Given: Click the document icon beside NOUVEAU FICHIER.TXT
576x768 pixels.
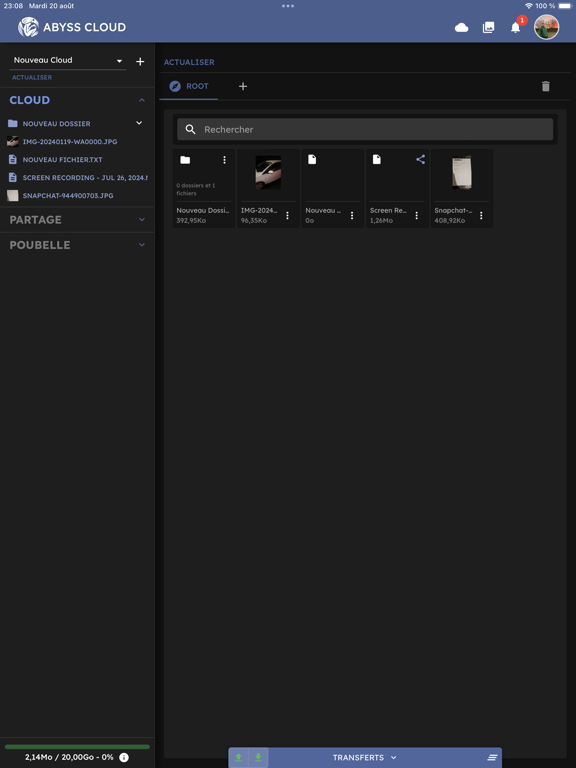Looking at the screenshot, I should point(13,160).
